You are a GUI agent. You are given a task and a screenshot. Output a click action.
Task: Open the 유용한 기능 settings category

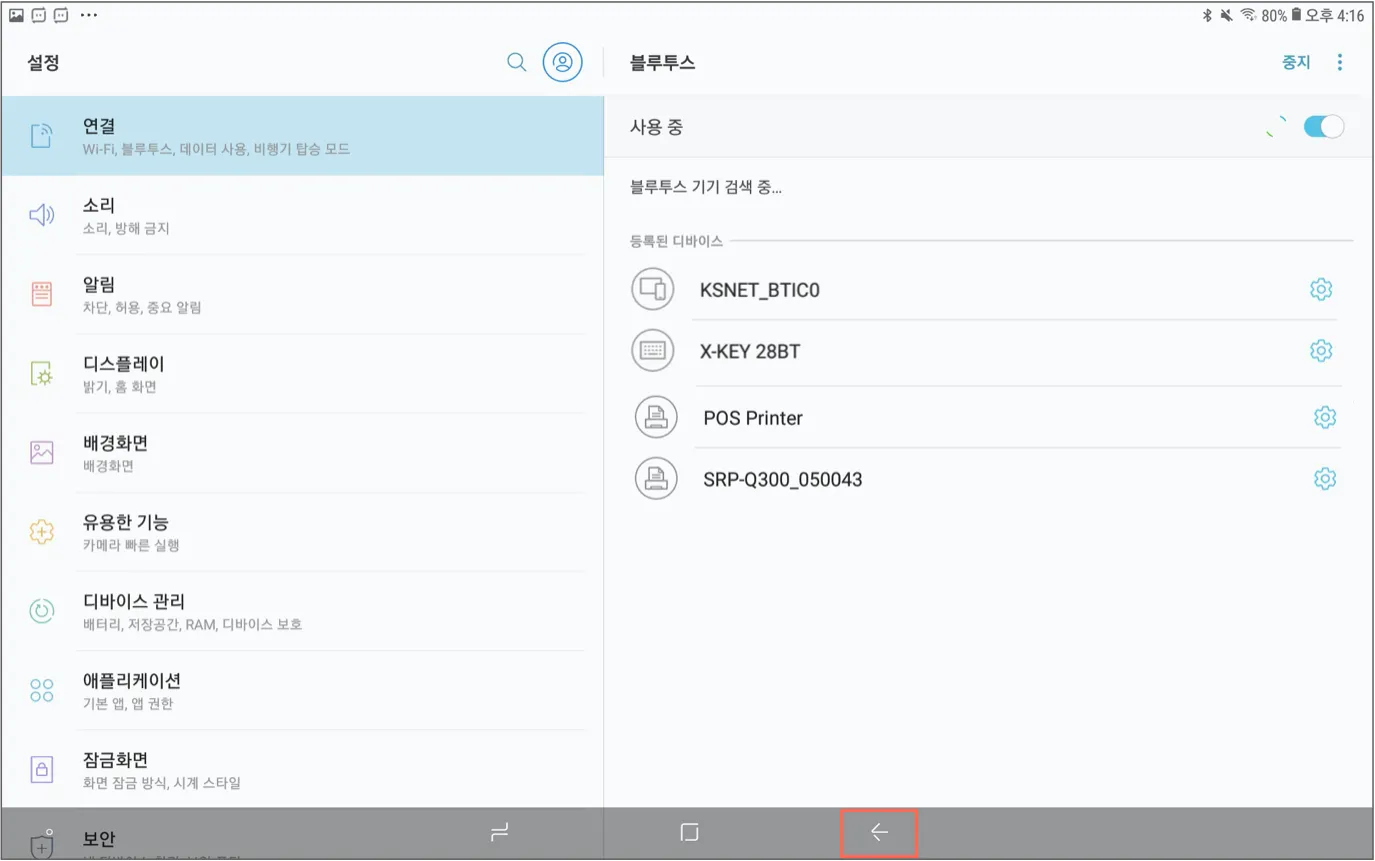302,531
